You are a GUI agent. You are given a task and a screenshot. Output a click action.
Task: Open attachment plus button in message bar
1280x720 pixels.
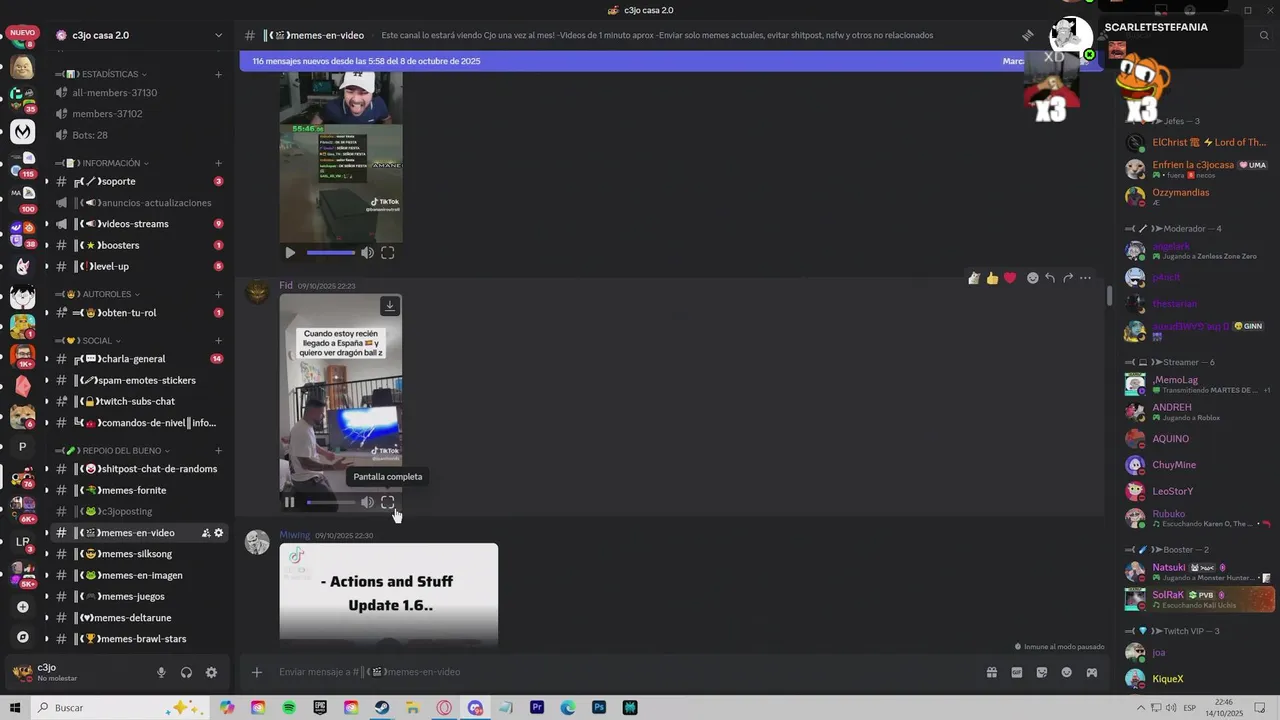(x=257, y=672)
